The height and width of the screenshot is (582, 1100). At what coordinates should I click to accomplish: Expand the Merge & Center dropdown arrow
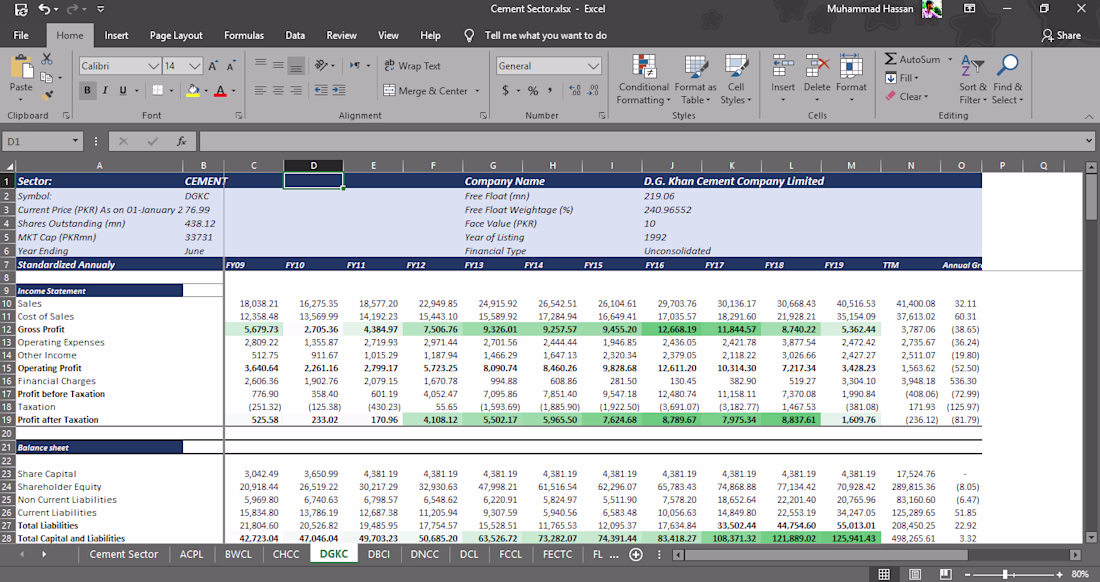(x=477, y=91)
